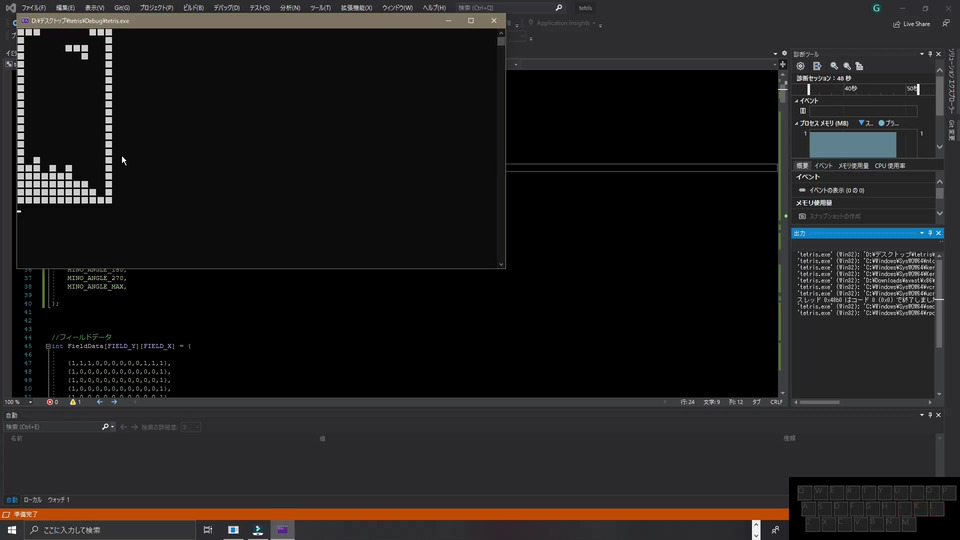The image size is (960, 540).
Task: Open the zoom level 100% dropdown
Action: pyautogui.click(x=30, y=402)
